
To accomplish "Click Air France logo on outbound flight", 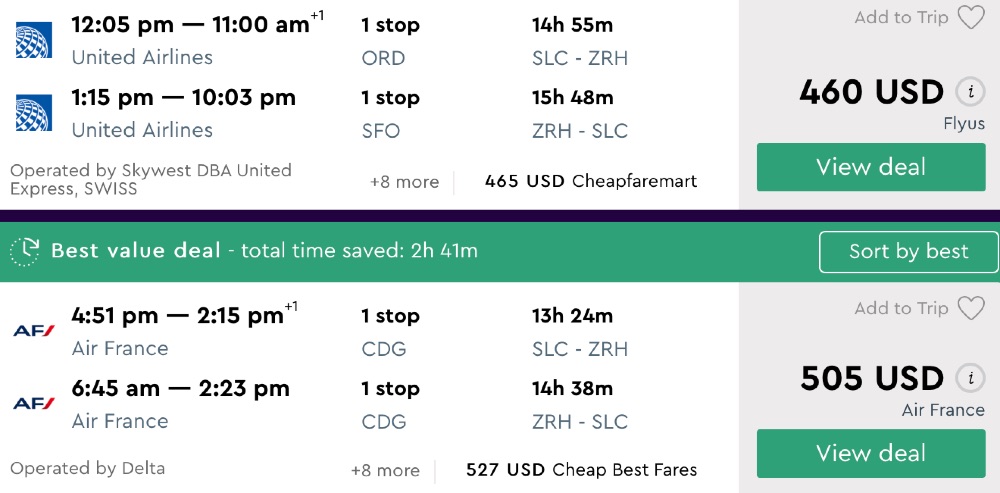I will [x=33, y=331].
